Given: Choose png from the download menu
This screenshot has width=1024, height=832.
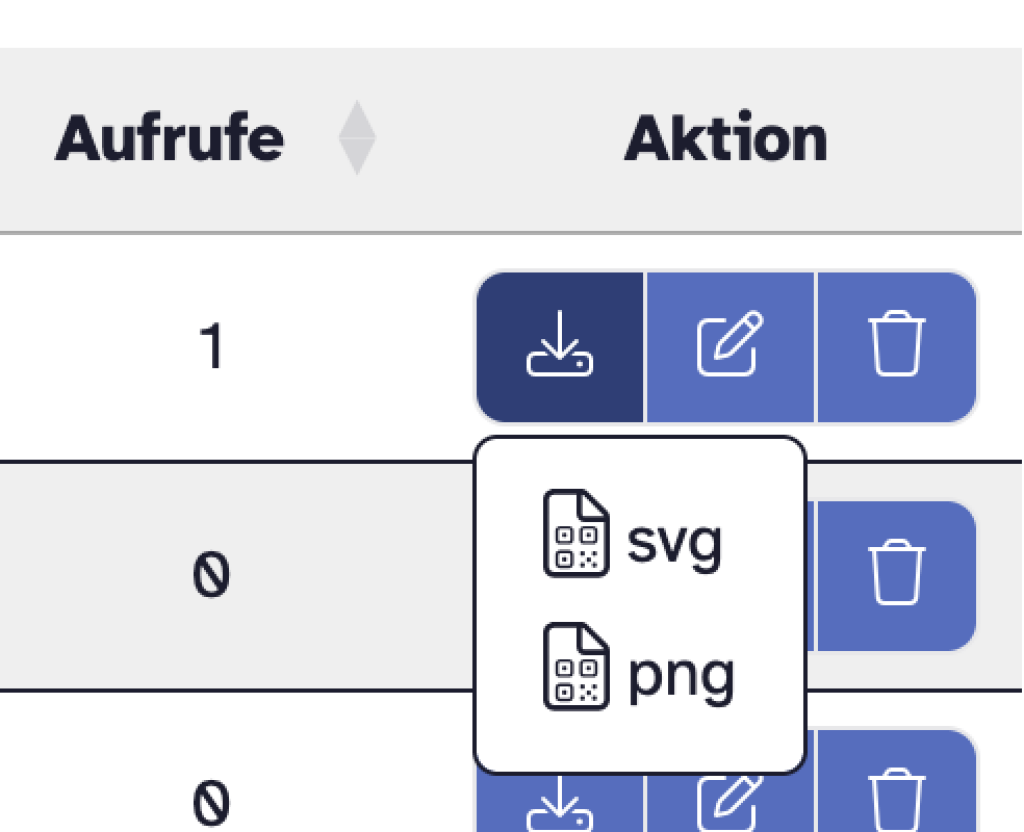Looking at the screenshot, I should coord(680,675).
